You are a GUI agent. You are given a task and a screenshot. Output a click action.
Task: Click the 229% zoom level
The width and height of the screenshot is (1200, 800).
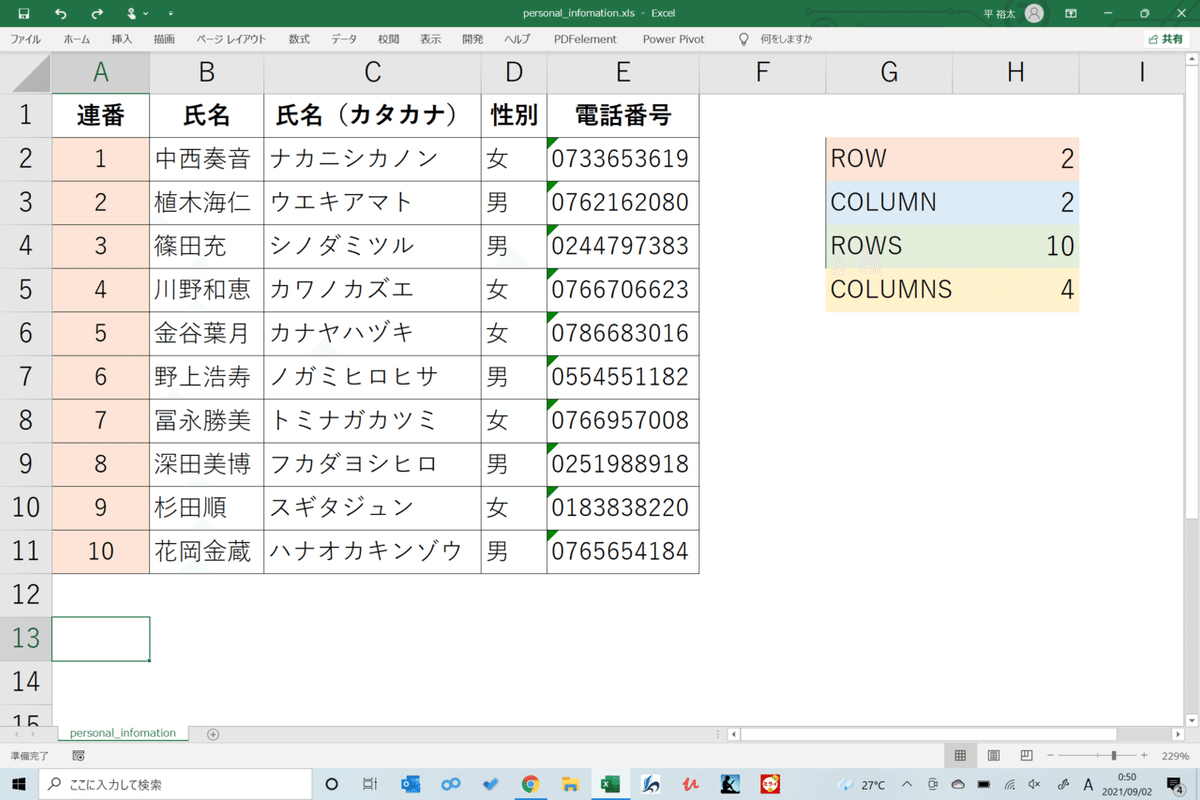click(x=1175, y=756)
